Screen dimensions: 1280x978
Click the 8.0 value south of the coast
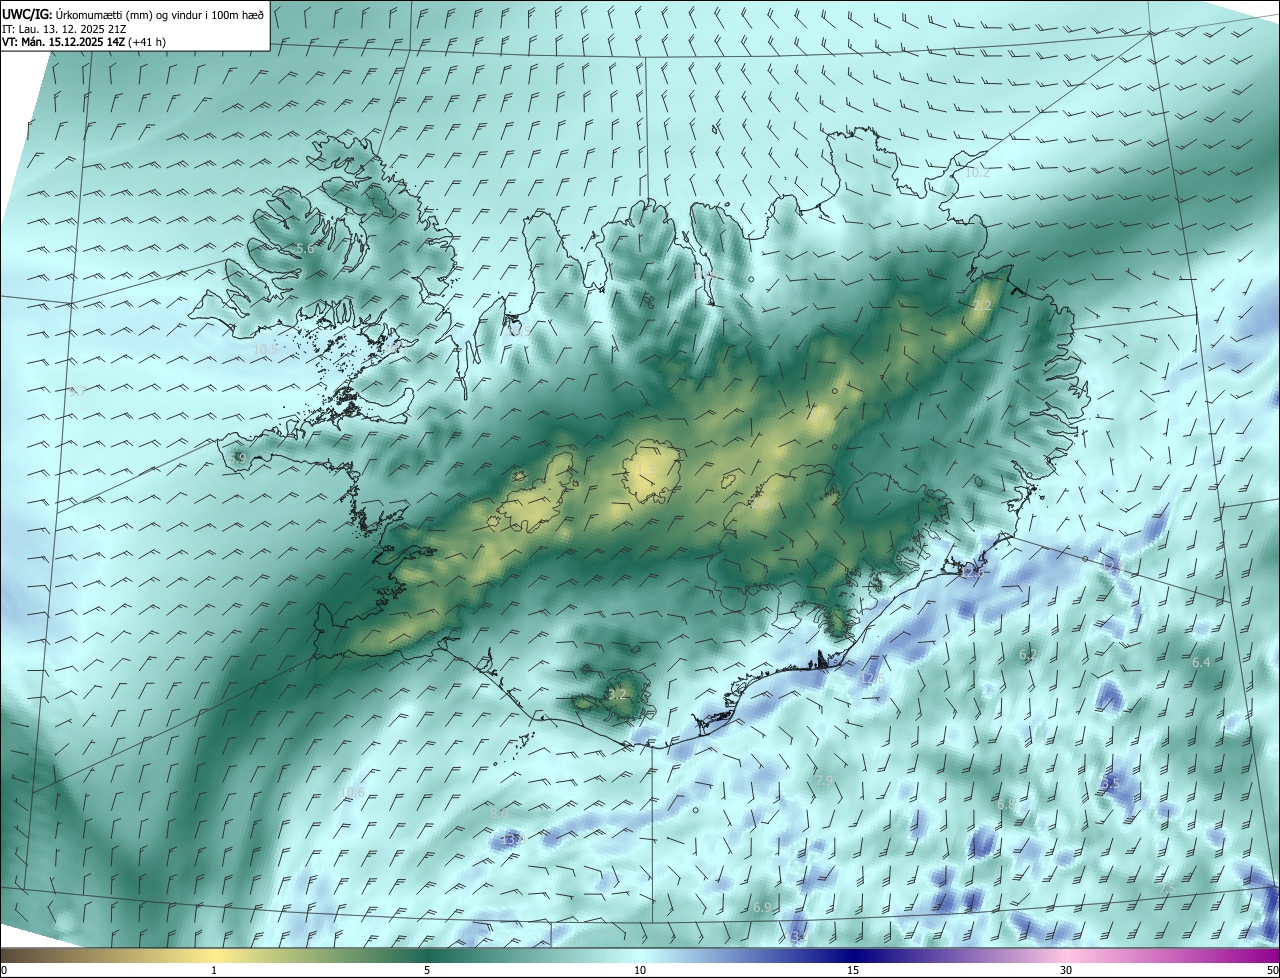498,813
